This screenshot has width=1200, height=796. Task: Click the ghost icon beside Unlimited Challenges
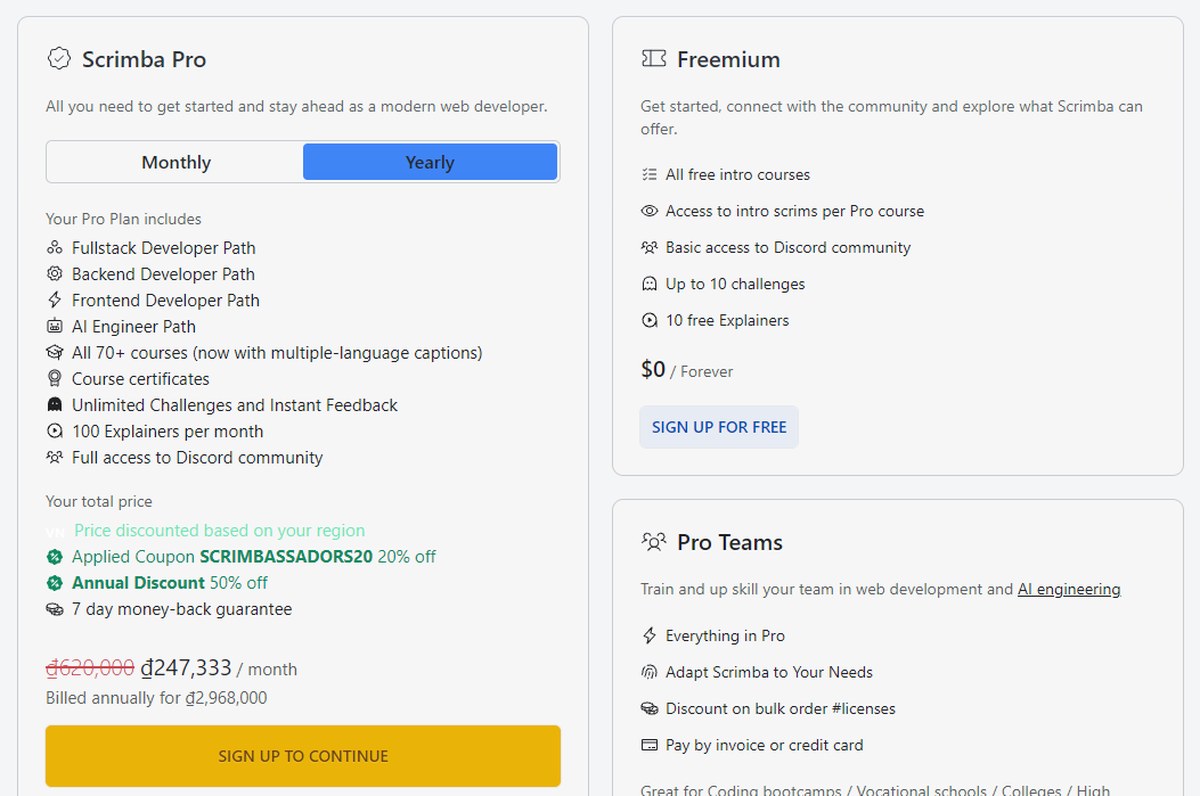coord(55,405)
